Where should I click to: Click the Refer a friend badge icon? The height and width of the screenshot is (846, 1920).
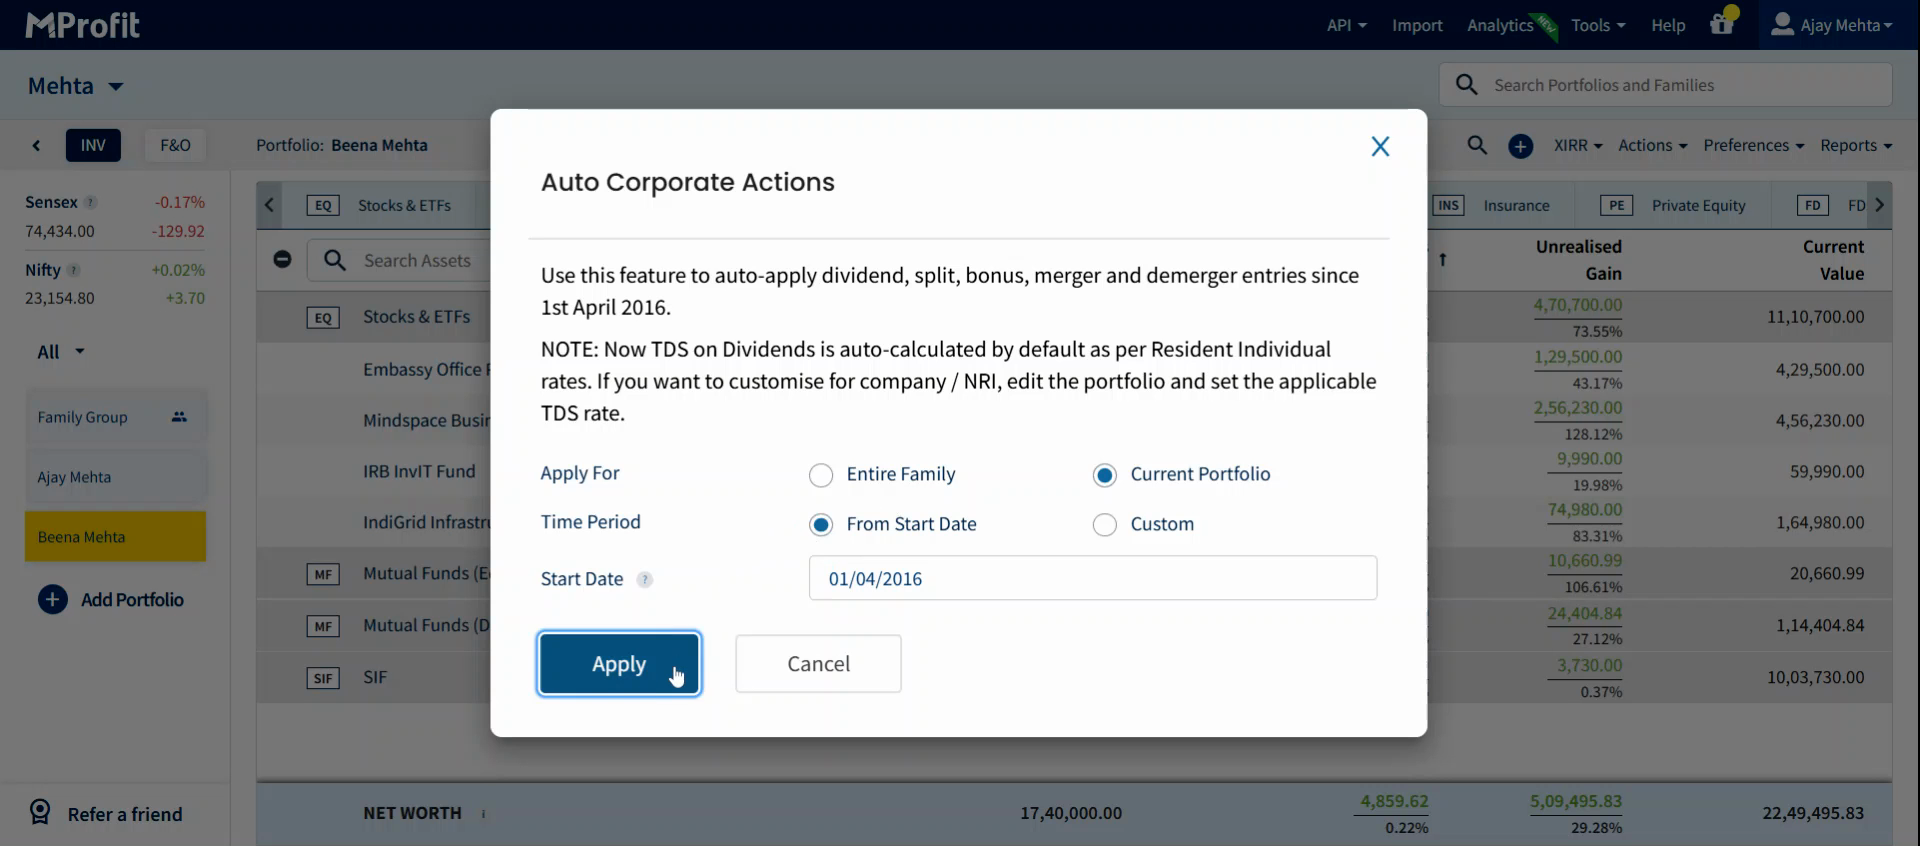(40, 812)
